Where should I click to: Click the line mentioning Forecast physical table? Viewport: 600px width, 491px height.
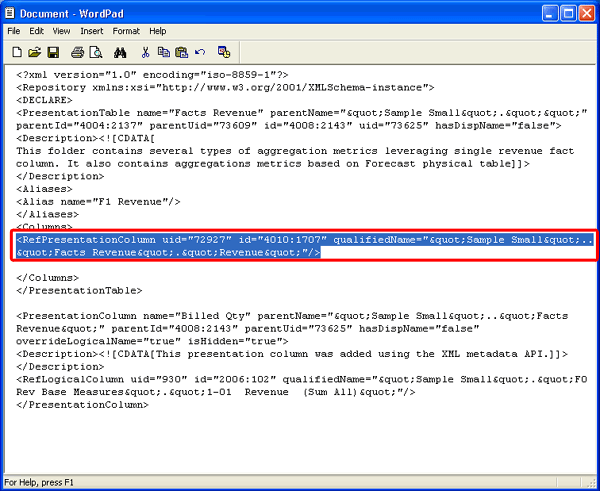tap(273, 163)
